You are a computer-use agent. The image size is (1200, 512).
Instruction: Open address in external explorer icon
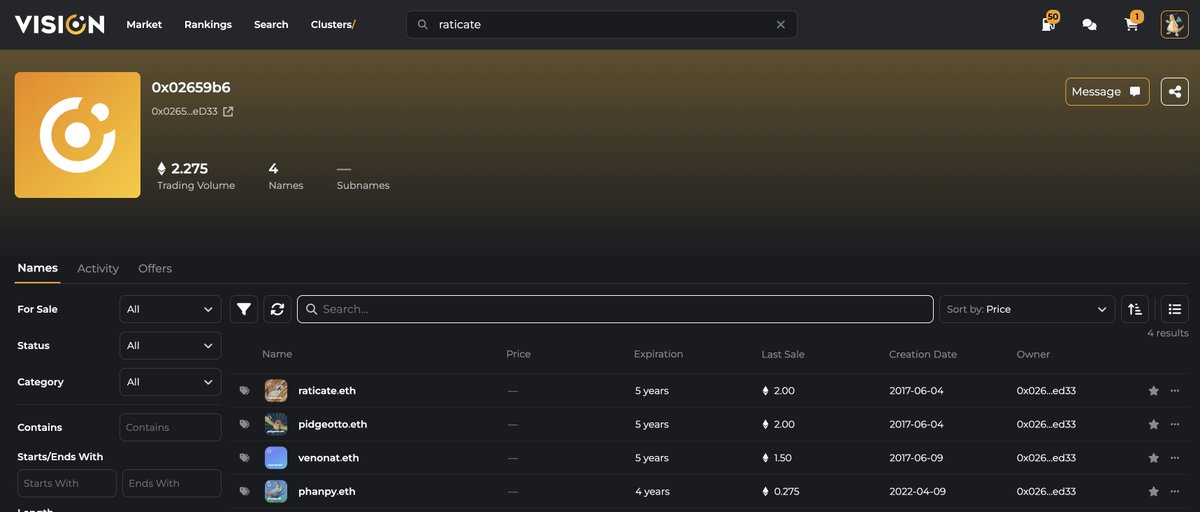[228, 112]
